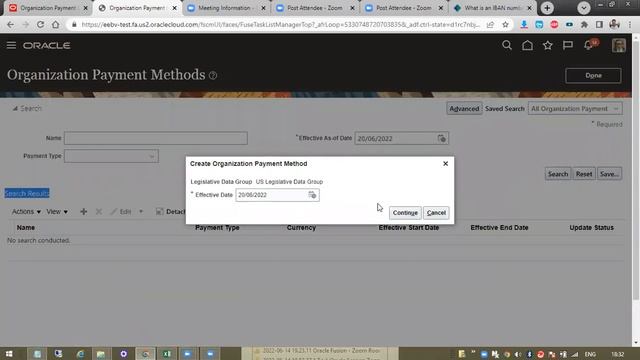Open the Actions menu
640x360 pixels.
[x=26, y=211]
